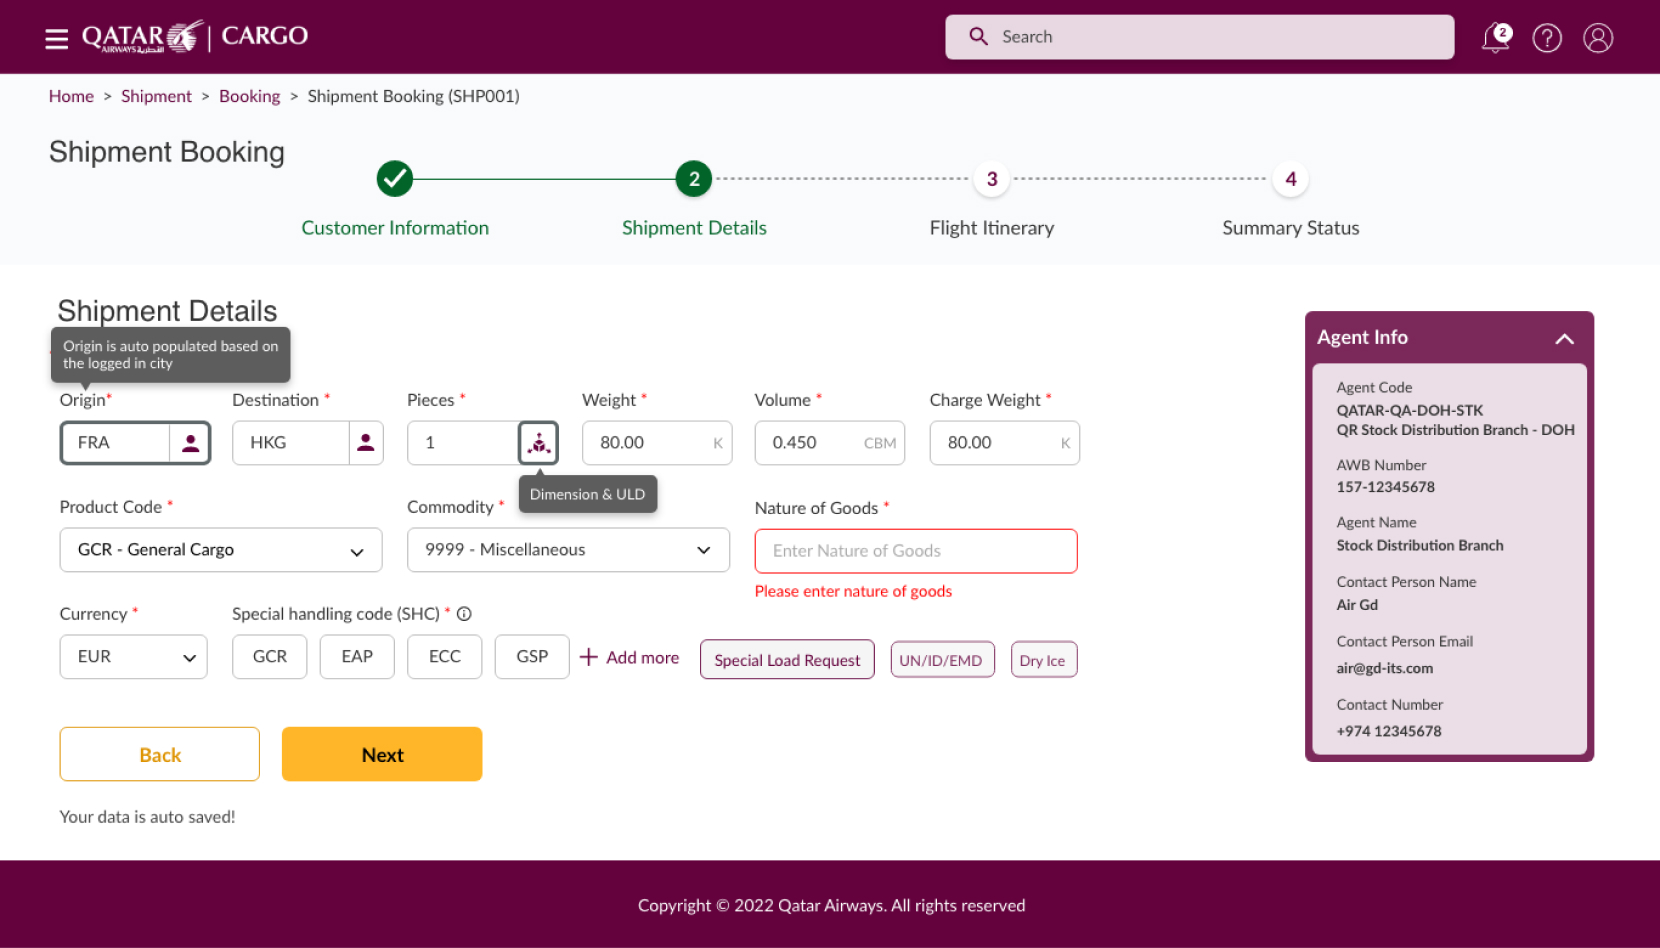Click the Agent Code QATAR-QA-DOH-STK

1410,410
